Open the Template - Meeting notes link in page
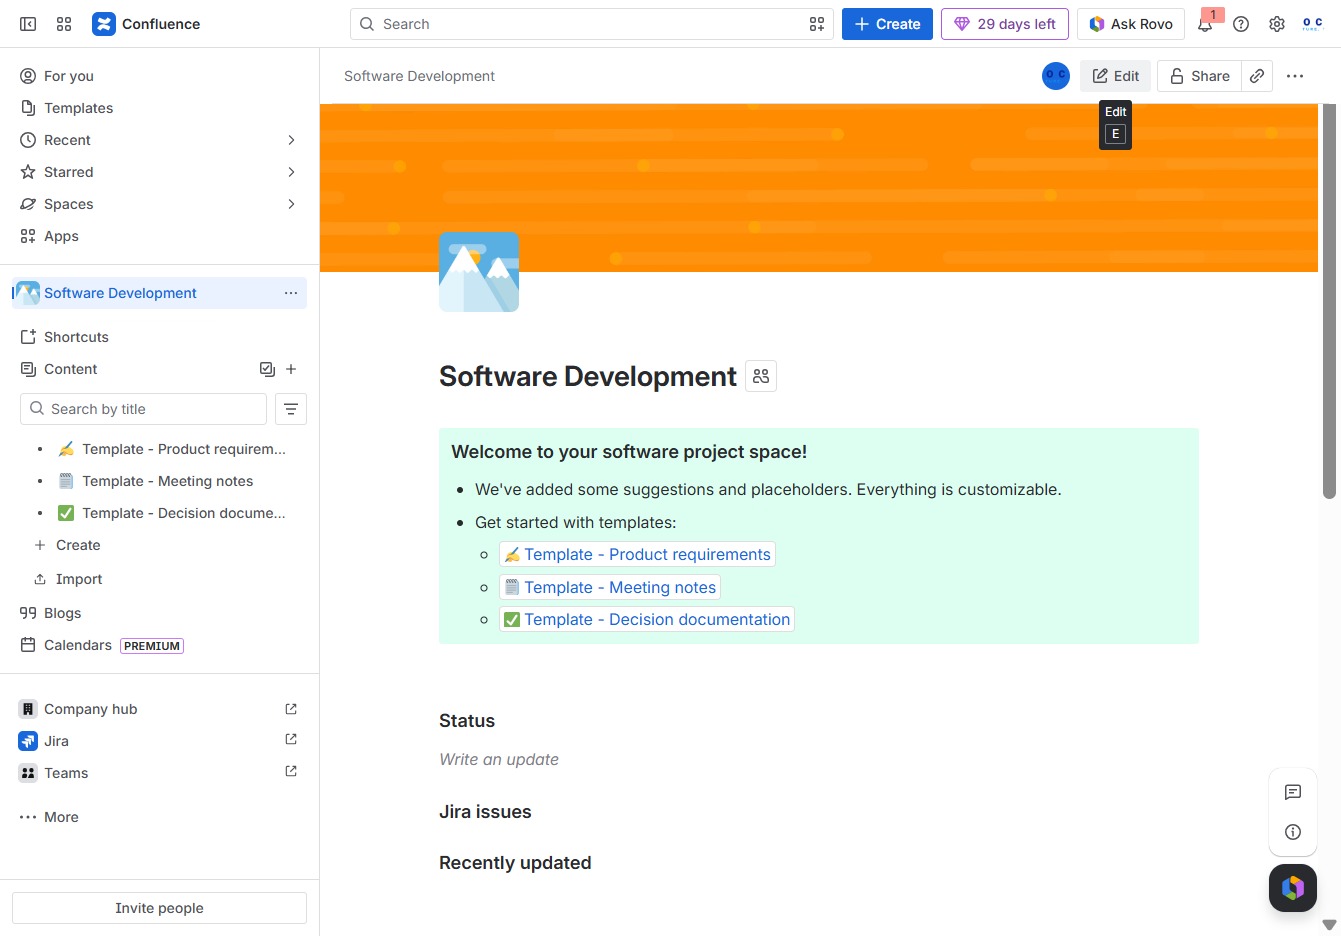1341x936 pixels. 610,587
